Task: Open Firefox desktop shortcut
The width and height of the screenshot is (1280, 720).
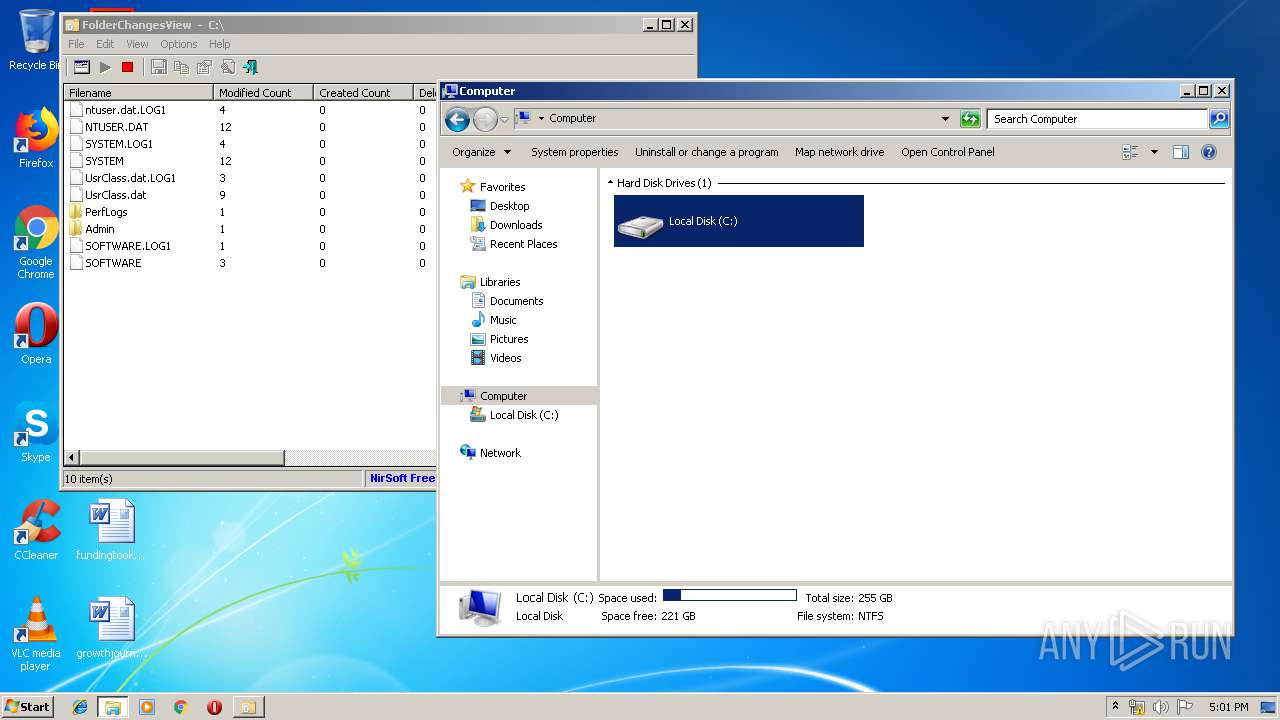Action: coord(36,139)
